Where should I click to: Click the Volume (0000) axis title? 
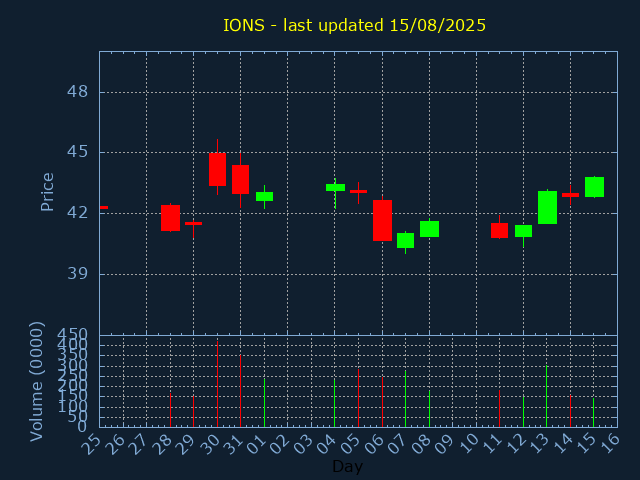pos(36,382)
